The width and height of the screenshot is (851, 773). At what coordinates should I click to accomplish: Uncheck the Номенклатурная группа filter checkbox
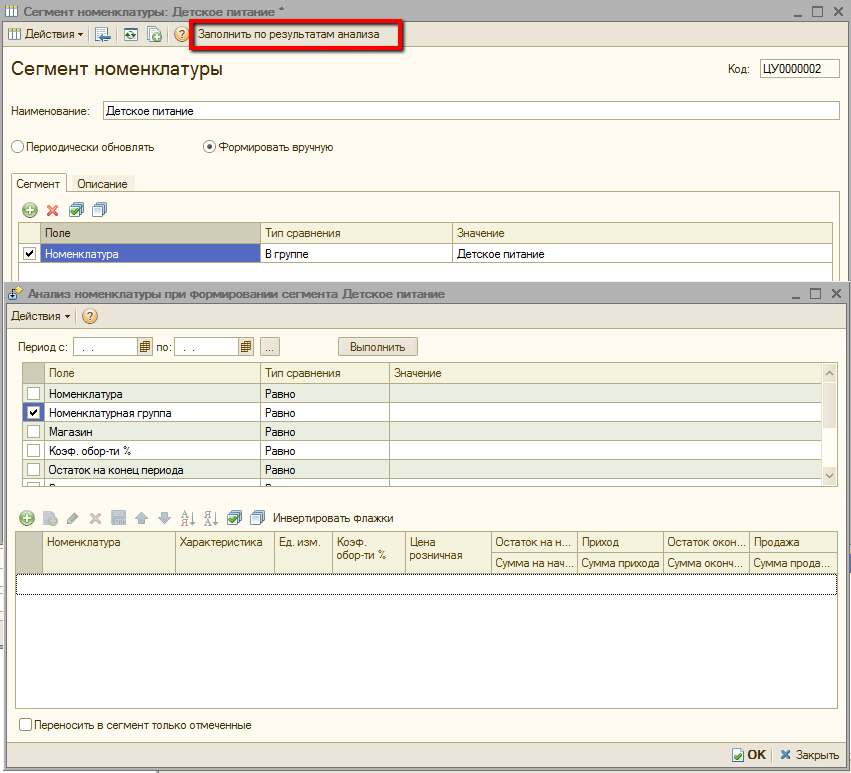click(x=33, y=412)
